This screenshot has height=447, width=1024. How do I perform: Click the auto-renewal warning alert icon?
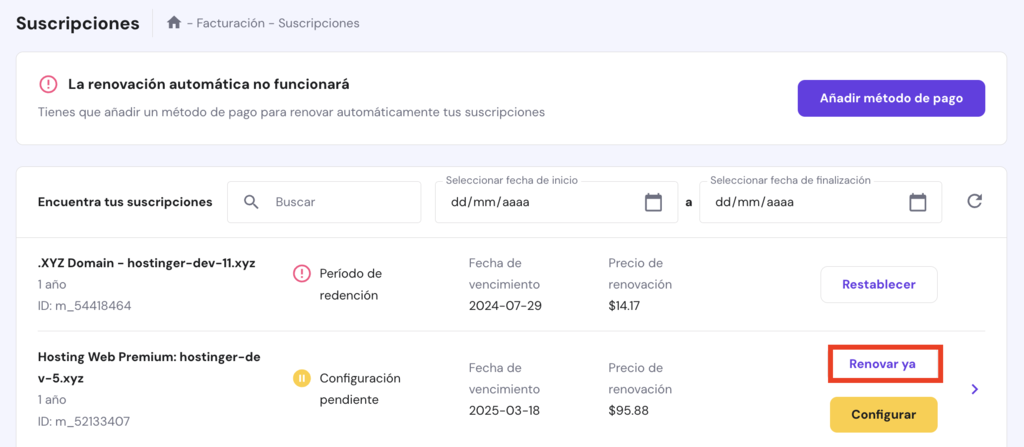tap(48, 84)
